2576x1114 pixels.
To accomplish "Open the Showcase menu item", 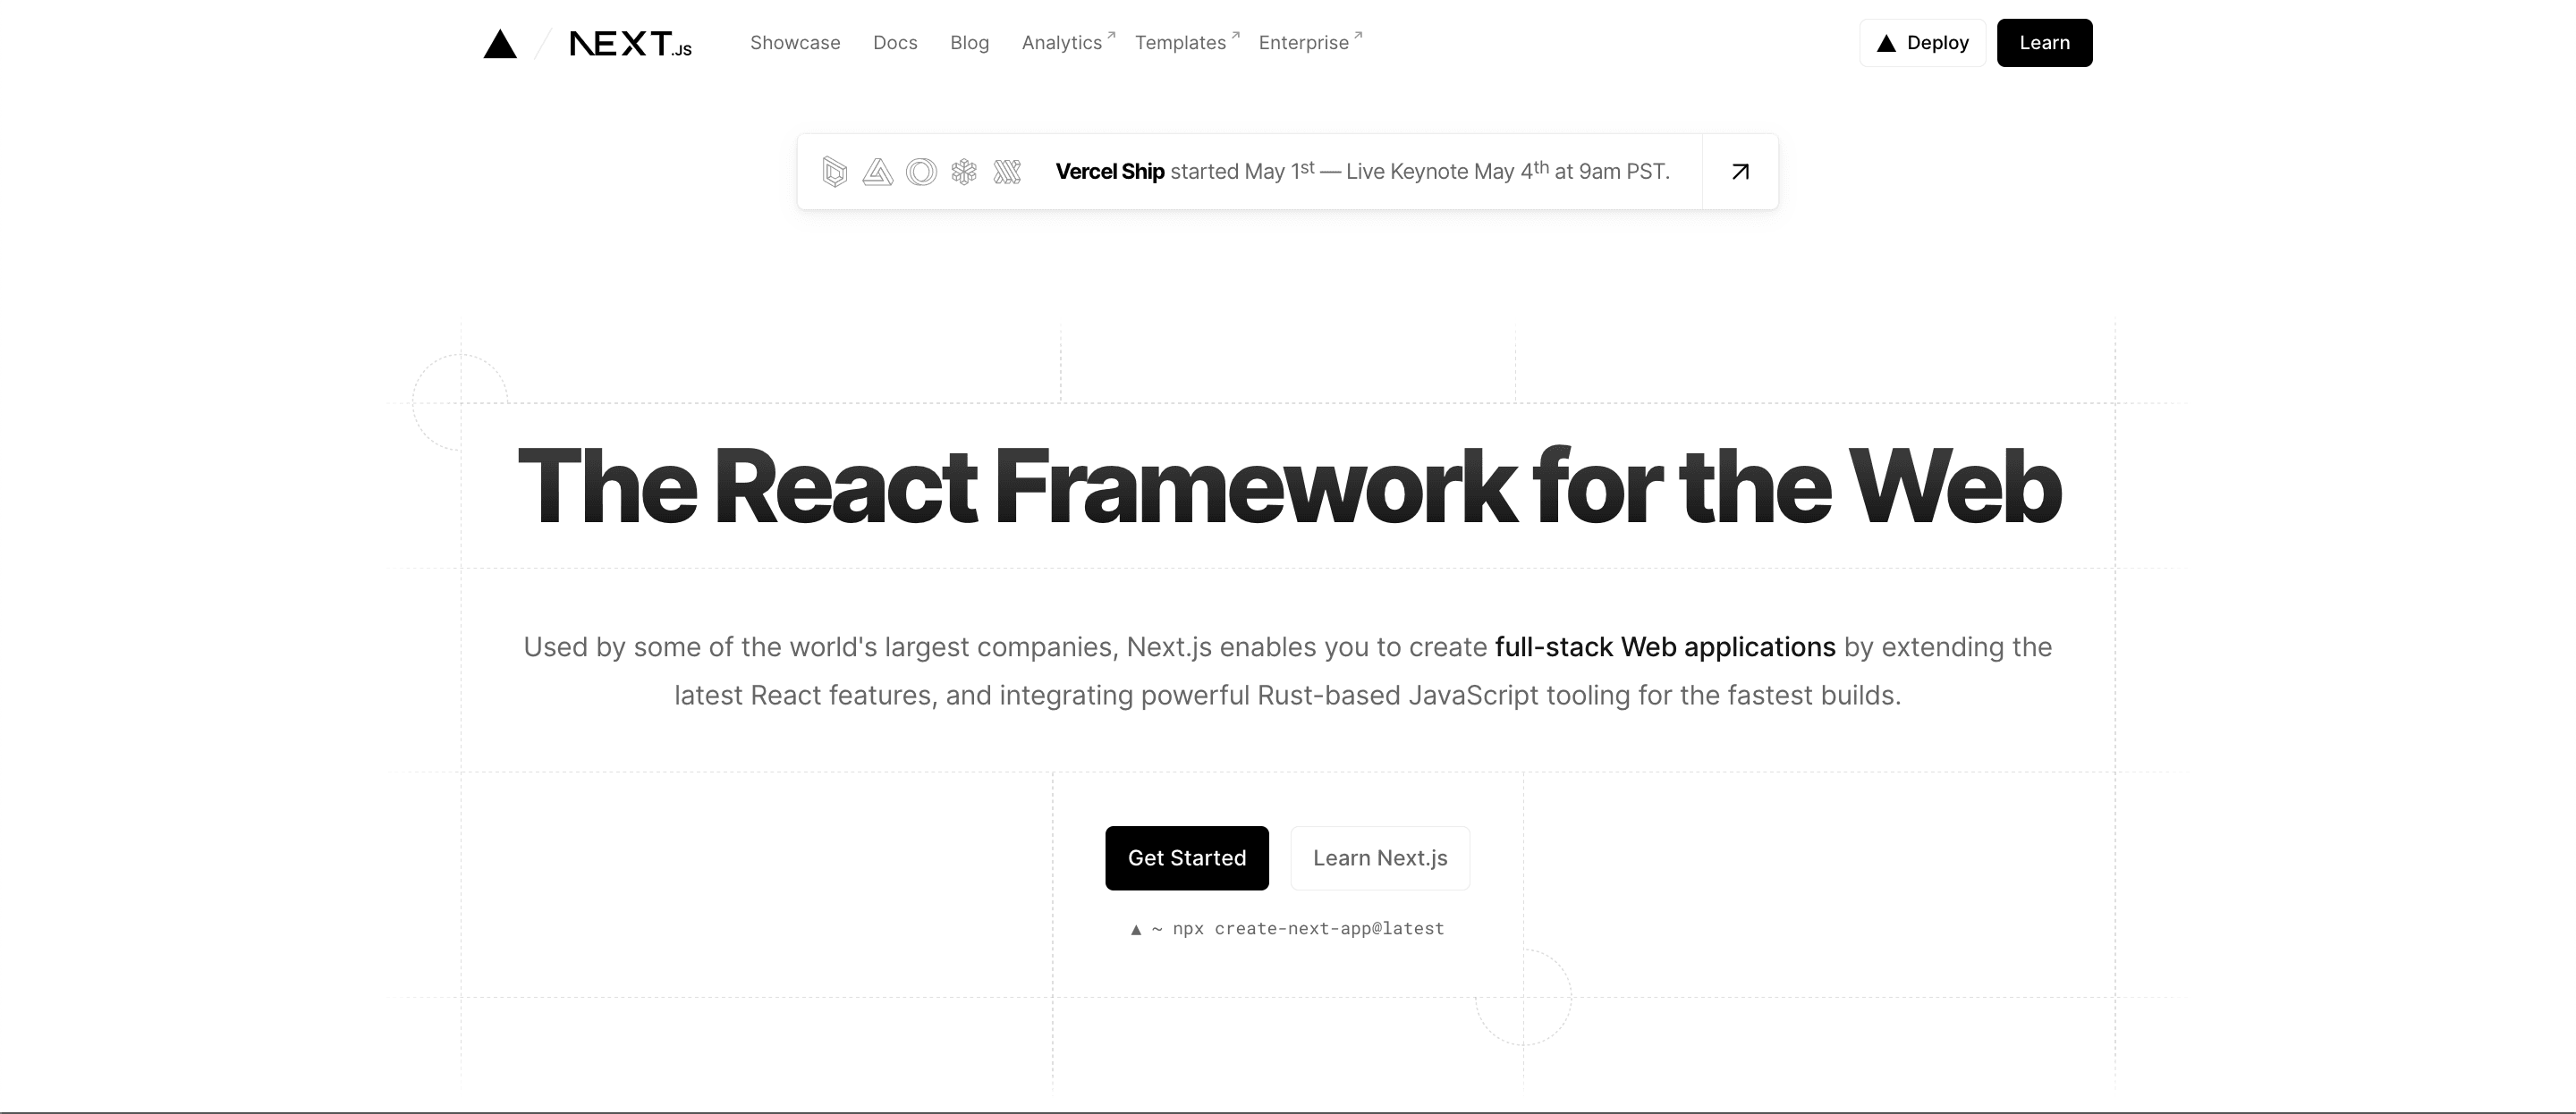I will click(795, 43).
